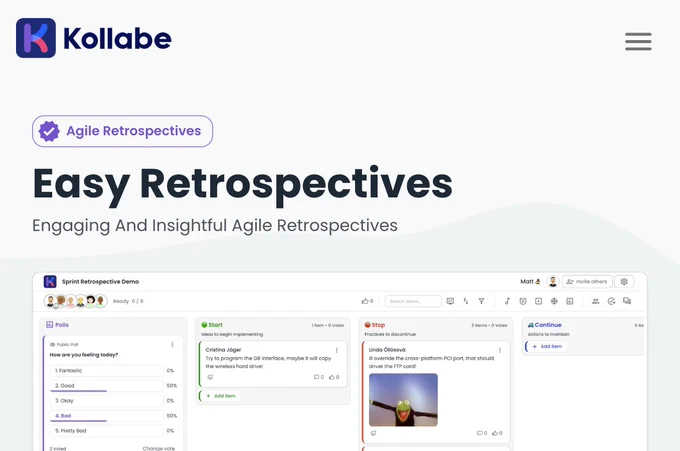Click comment count on Cristina Jäger's card
680x451 pixels.
pos(319,377)
